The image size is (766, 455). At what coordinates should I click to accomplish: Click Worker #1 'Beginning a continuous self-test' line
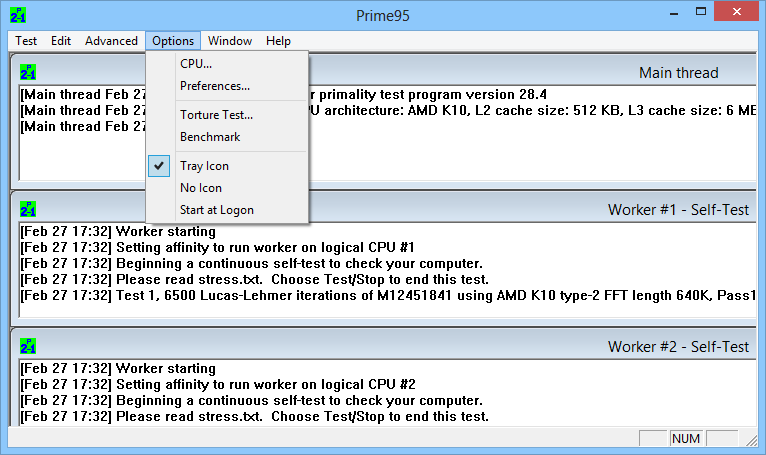tap(251, 264)
